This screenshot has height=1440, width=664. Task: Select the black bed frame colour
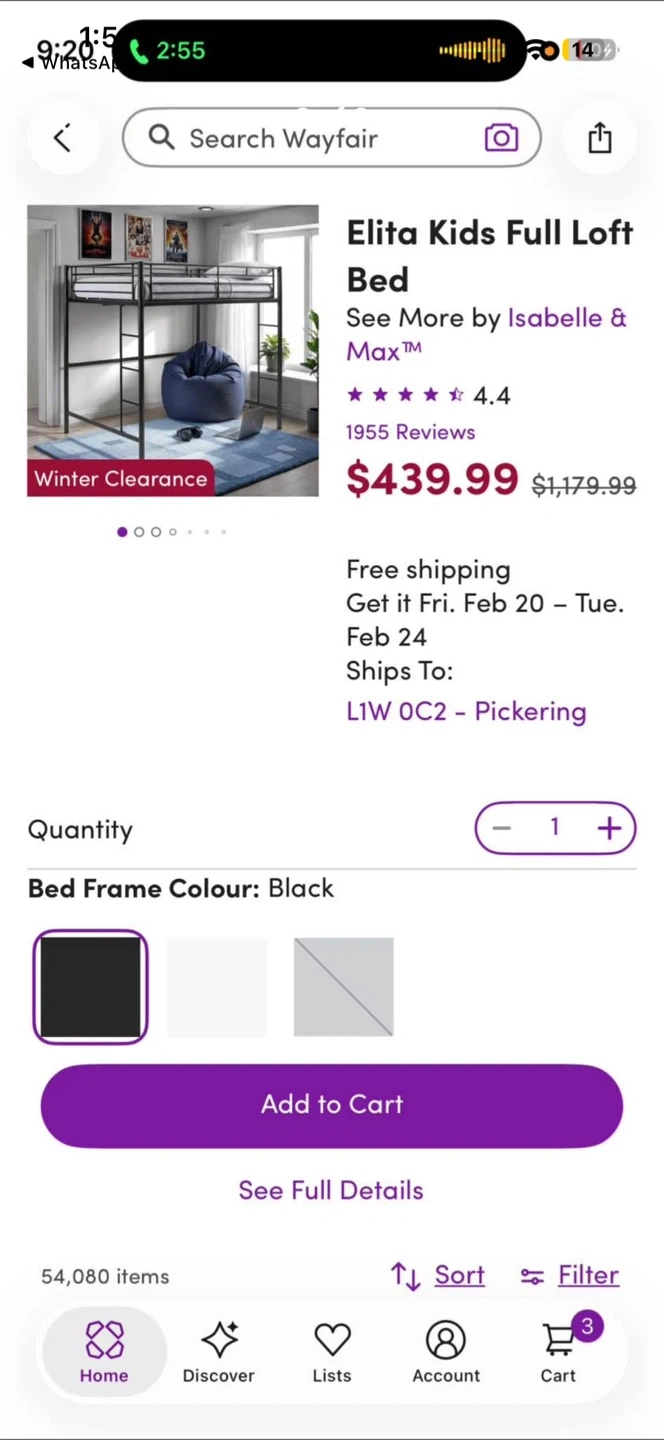pos(90,987)
